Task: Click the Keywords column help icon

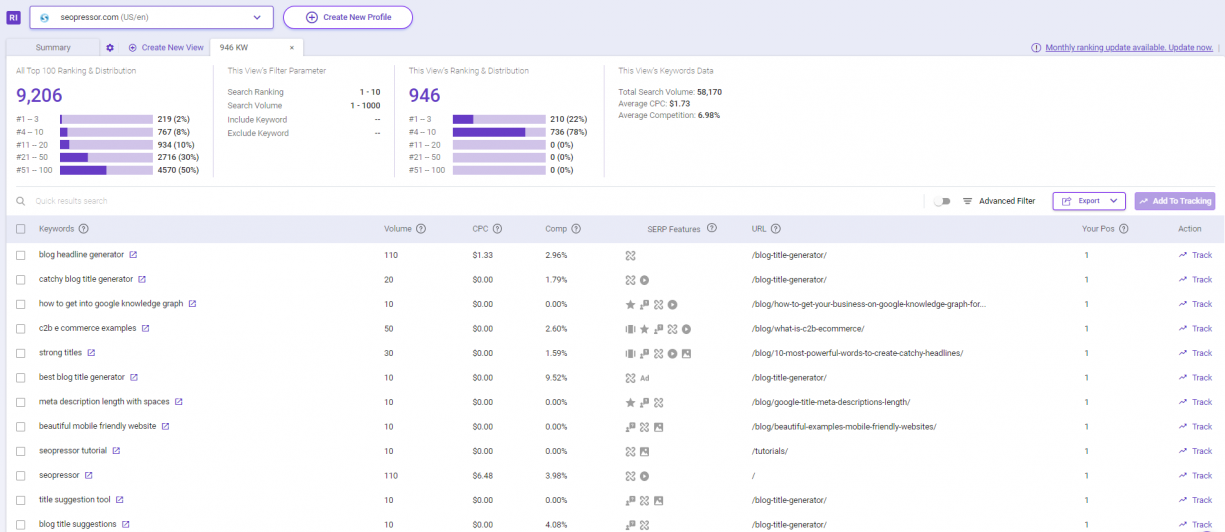Action: click(84, 229)
